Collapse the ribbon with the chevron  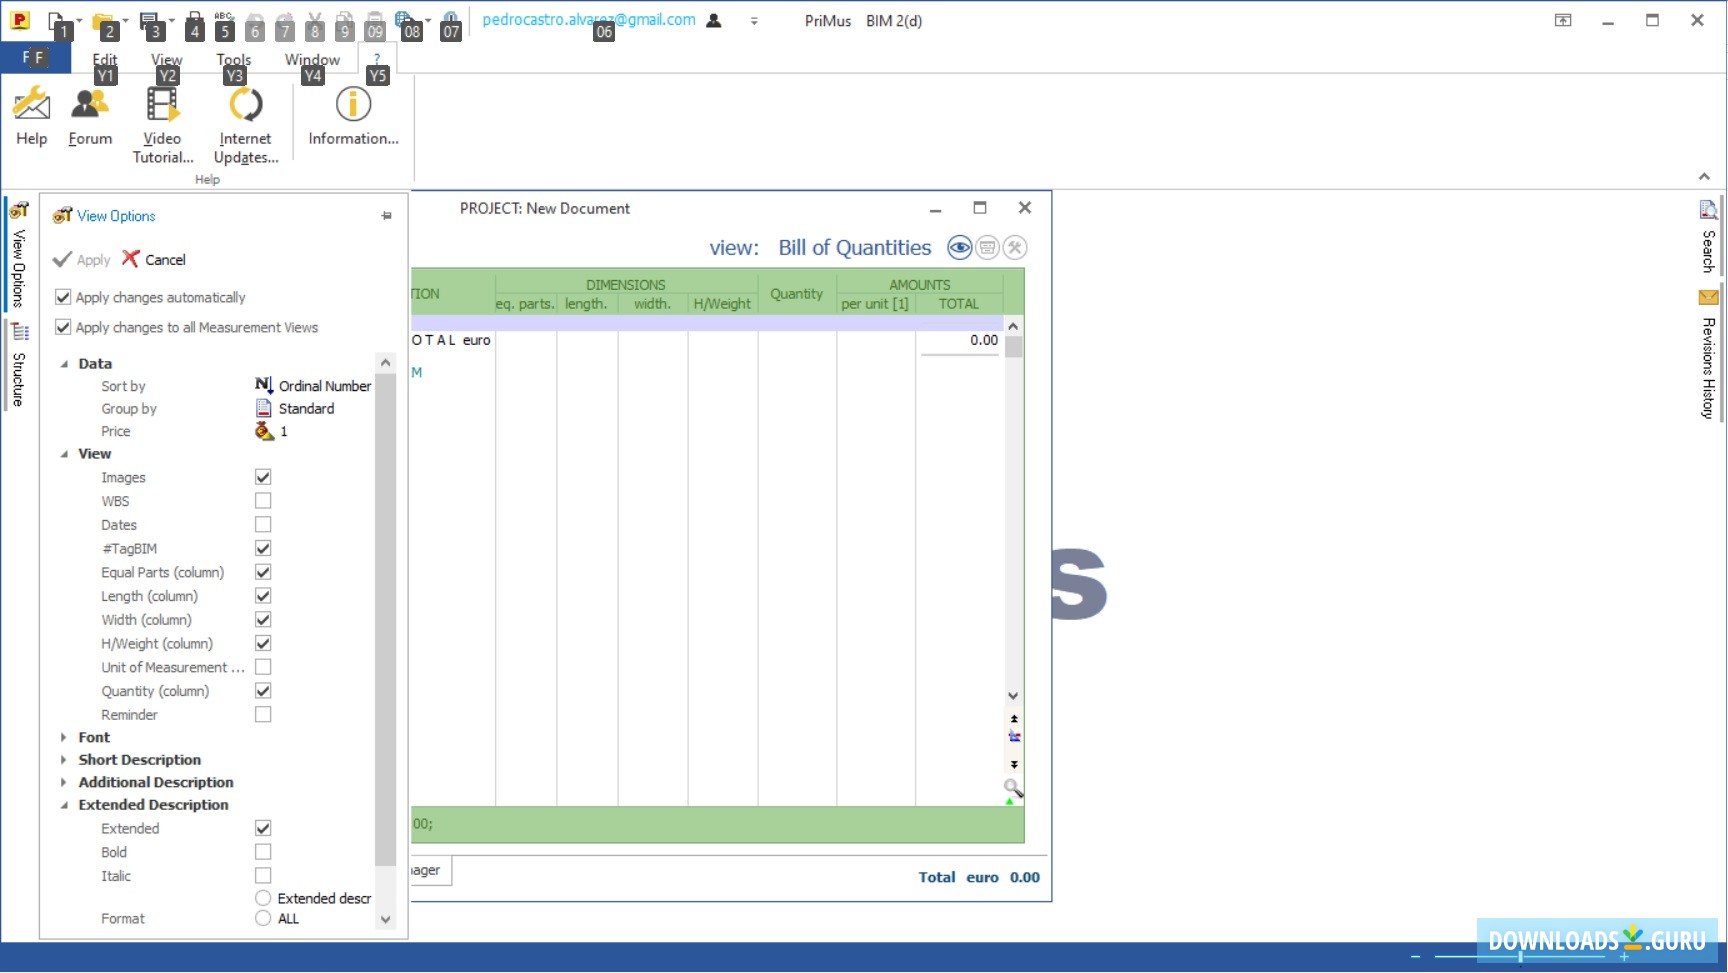tap(1704, 177)
